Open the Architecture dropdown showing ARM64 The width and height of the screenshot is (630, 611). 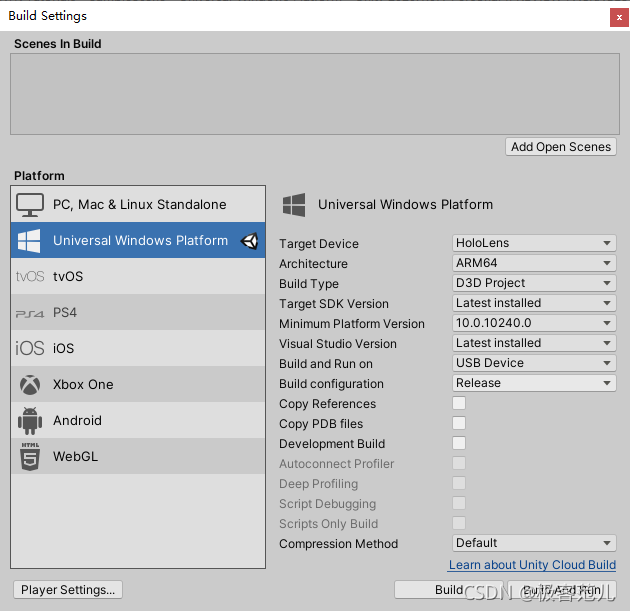pyautogui.click(x=534, y=263)
